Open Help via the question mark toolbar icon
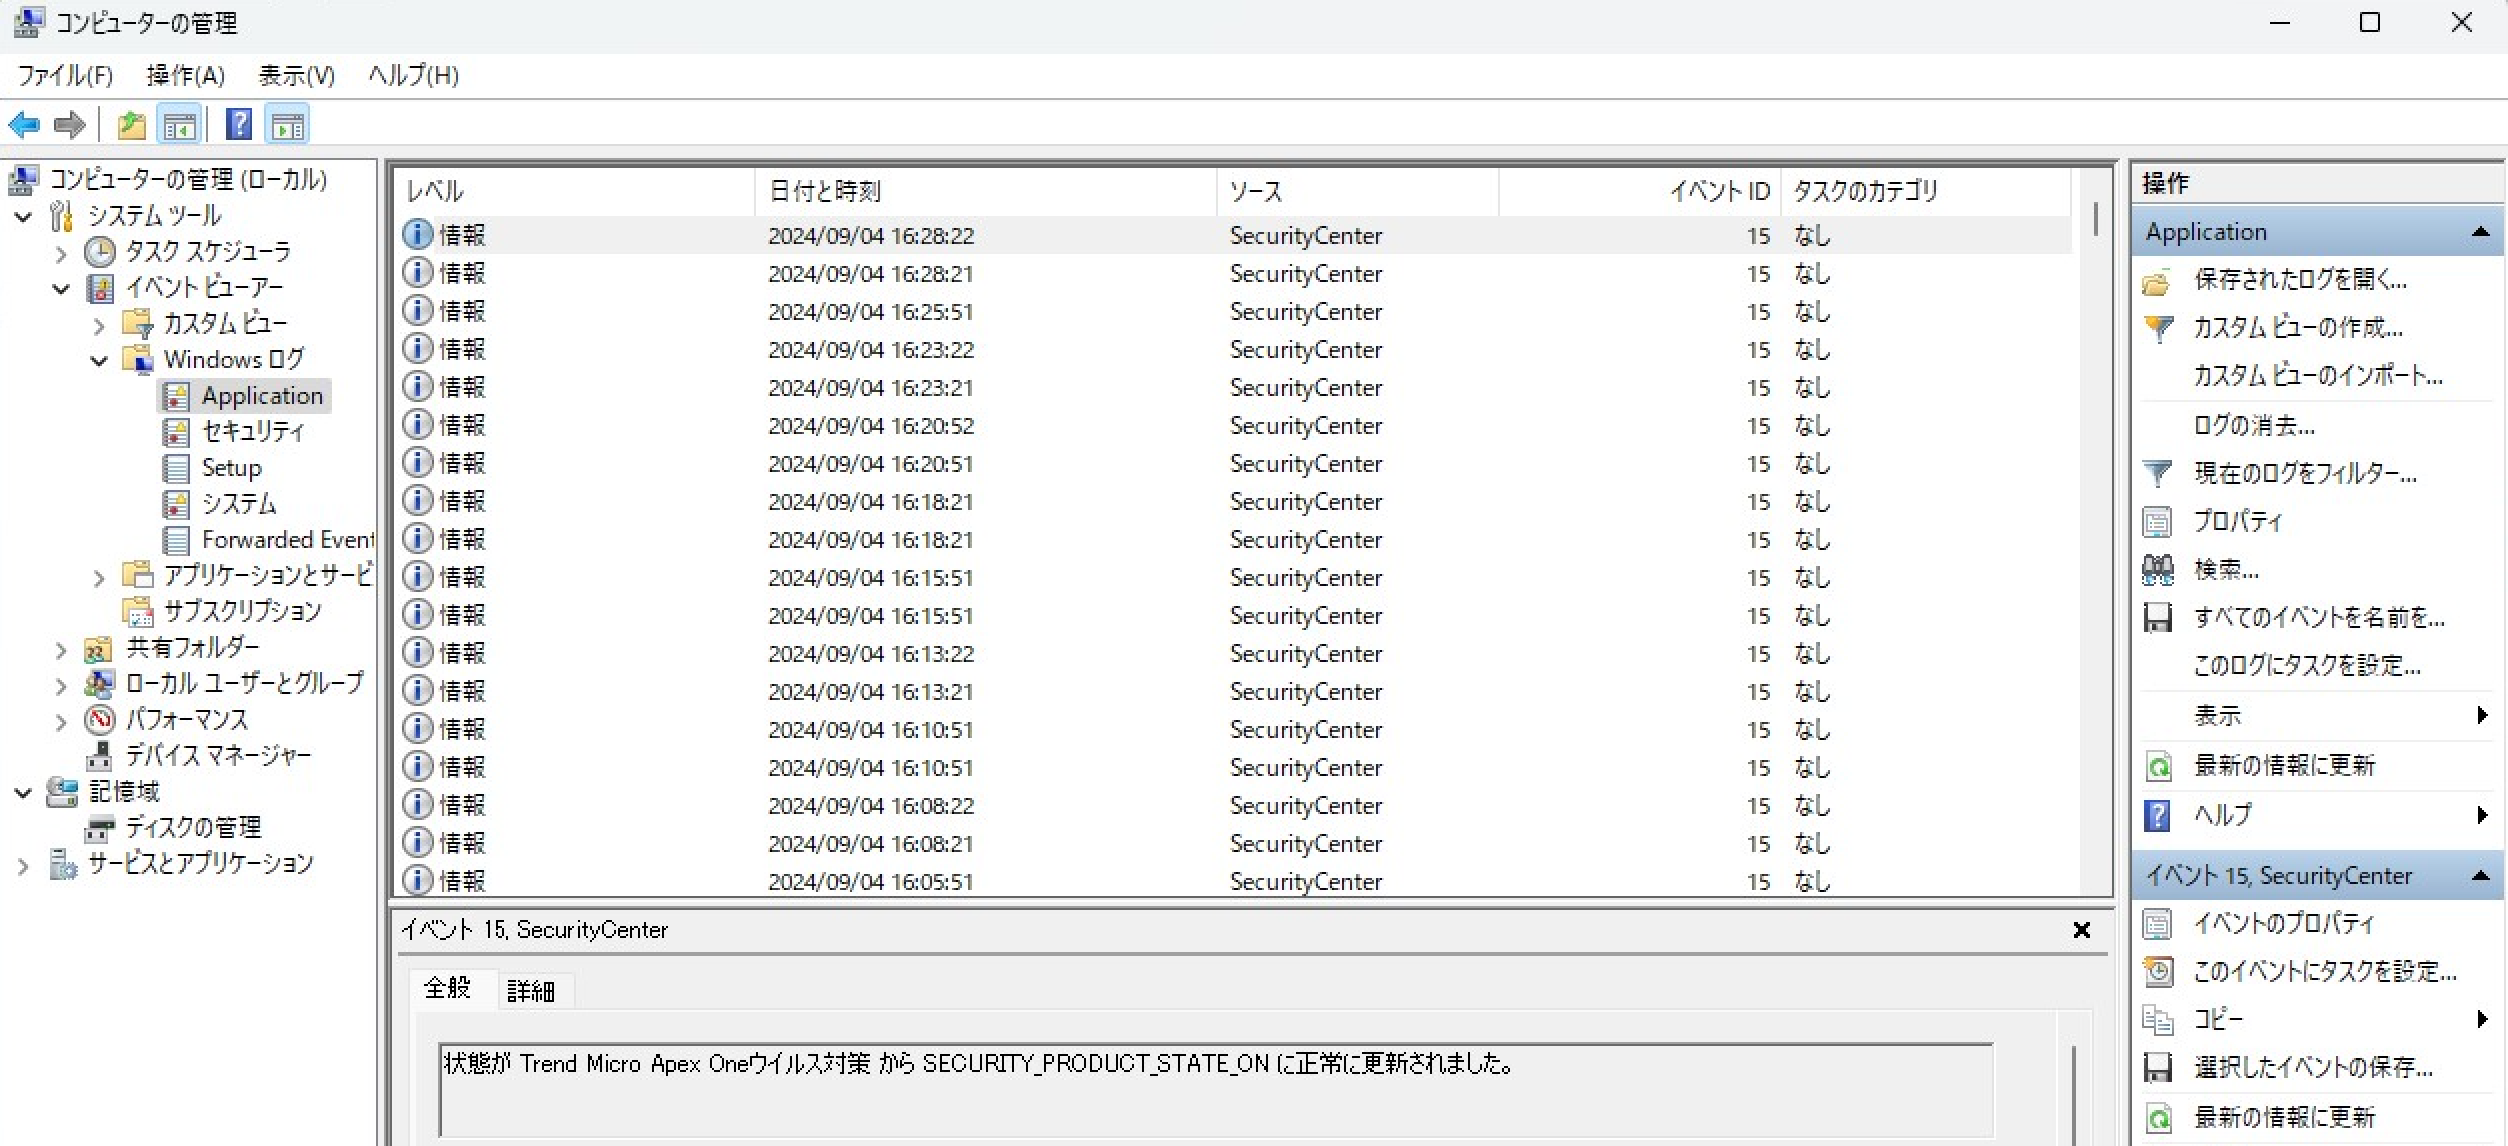Screen dimensions: 2508x1146 (238, 124)
